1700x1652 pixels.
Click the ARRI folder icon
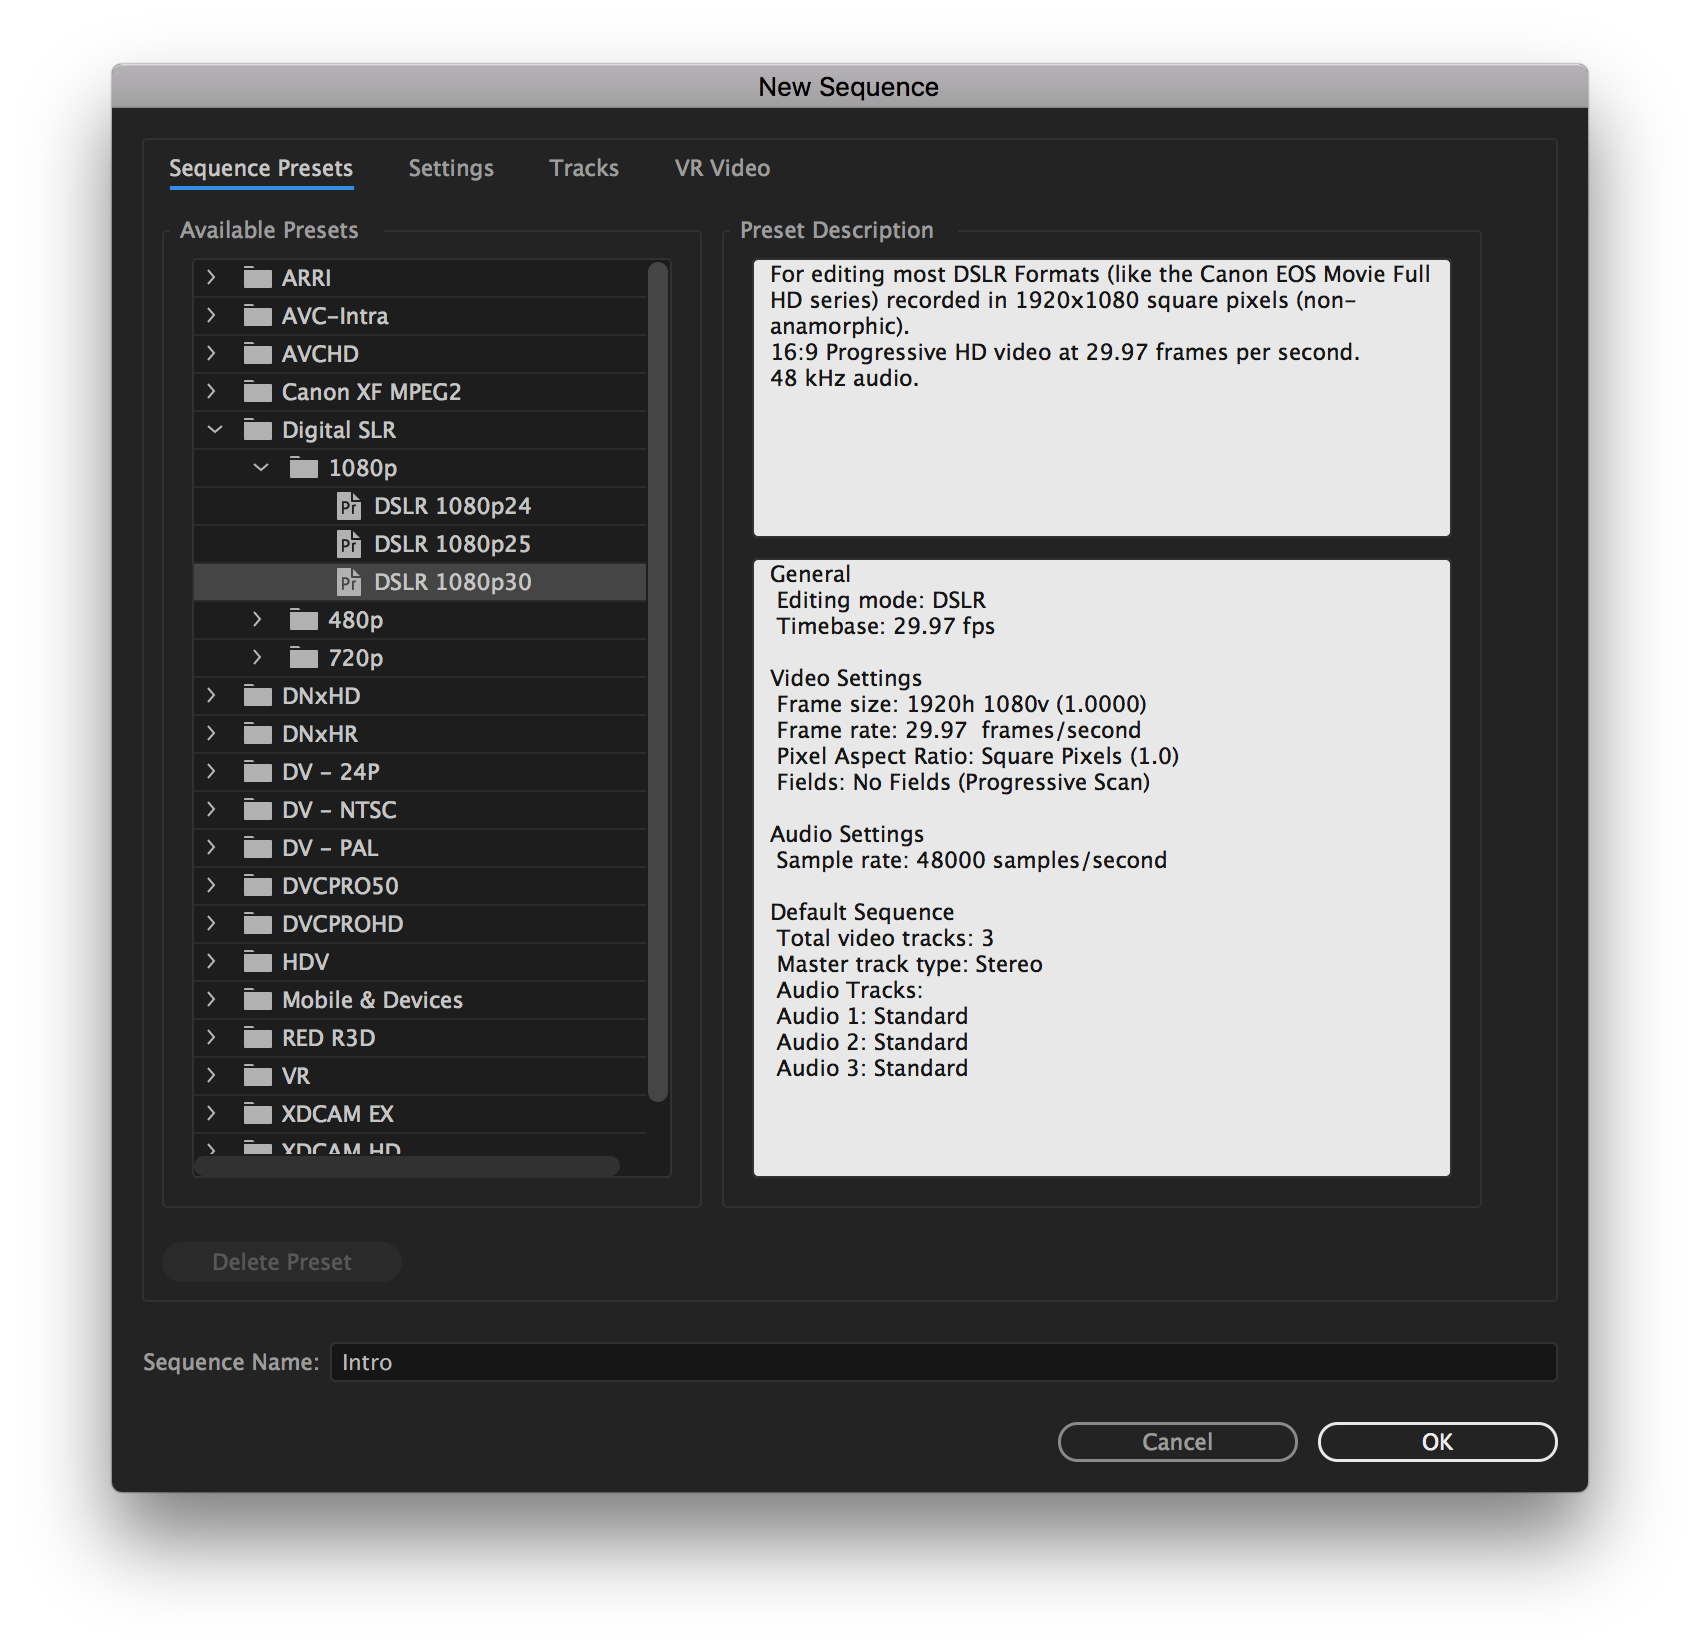pos(258,278)
